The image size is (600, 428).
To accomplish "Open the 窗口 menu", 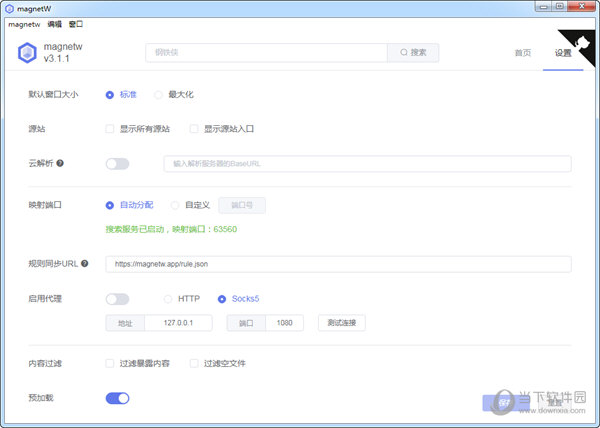I will click(76, 24).
